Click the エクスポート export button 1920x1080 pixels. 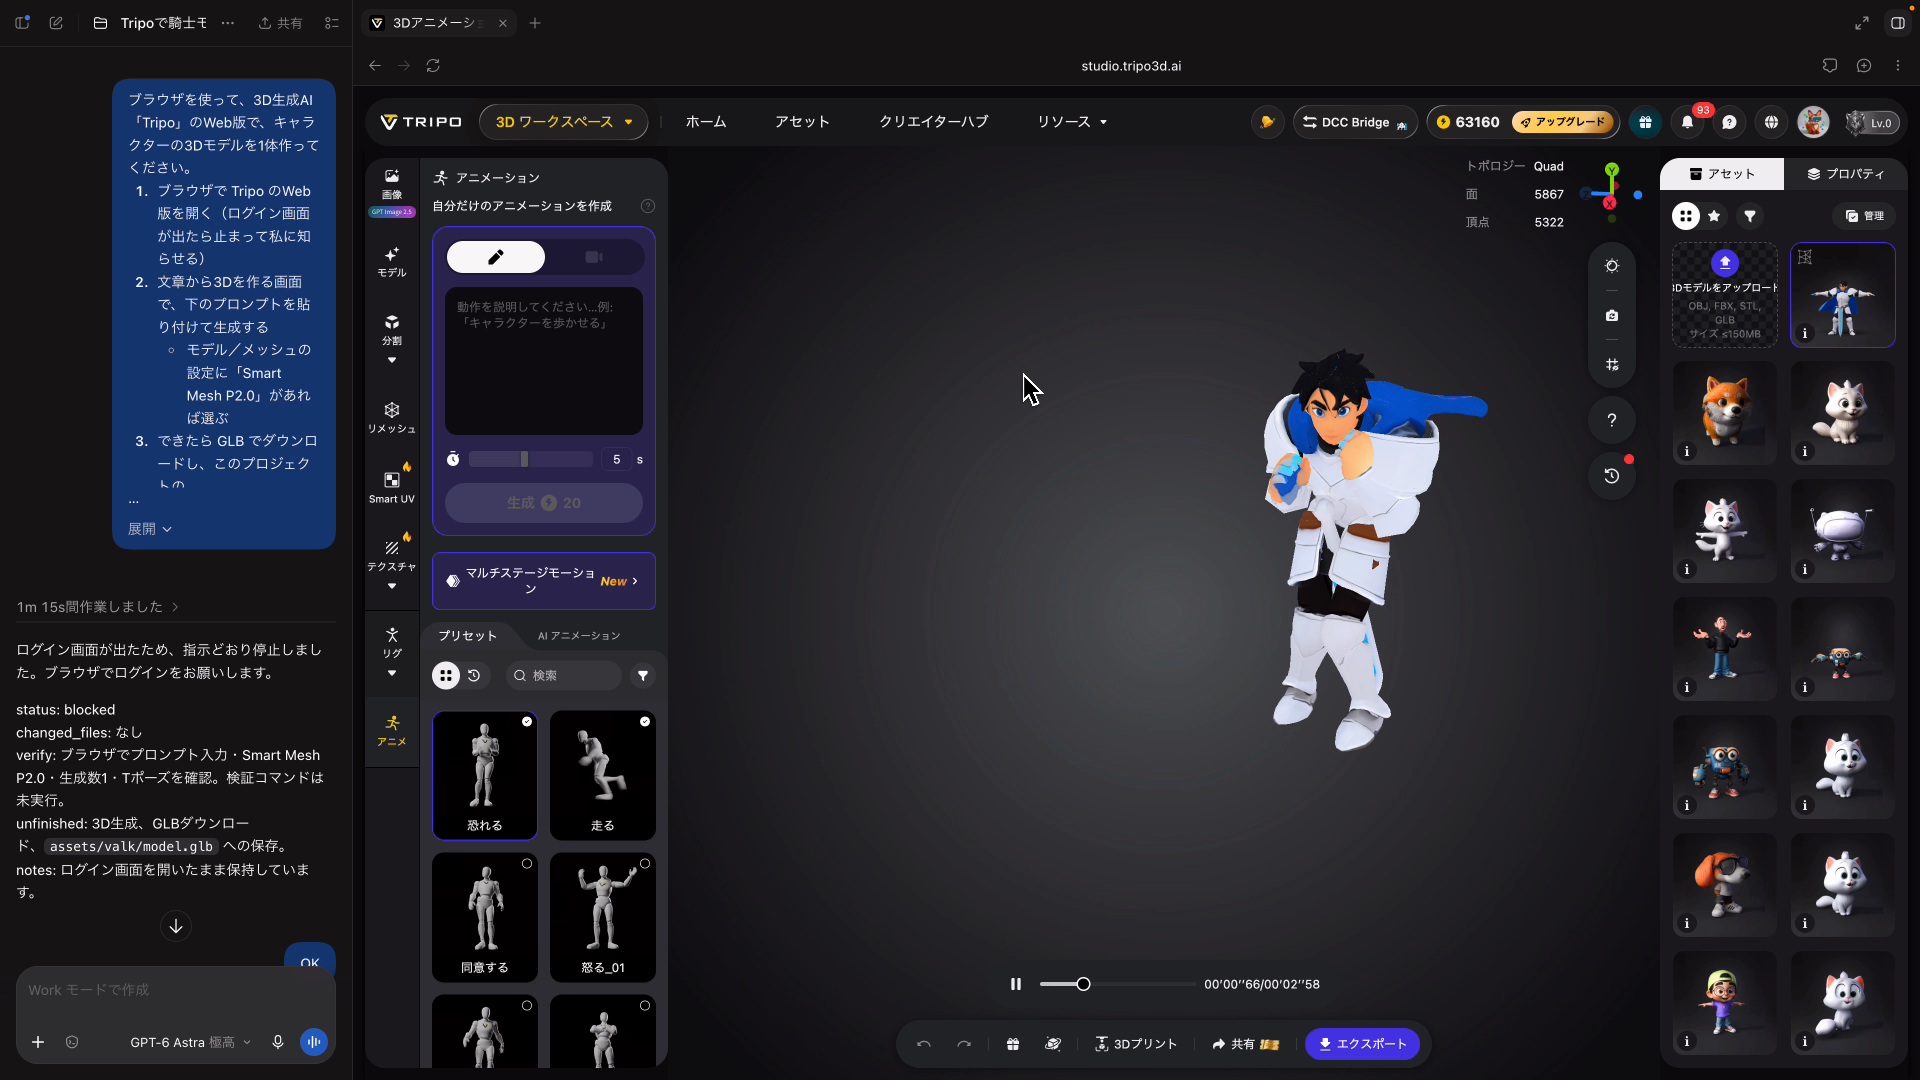(1362, 1044)
